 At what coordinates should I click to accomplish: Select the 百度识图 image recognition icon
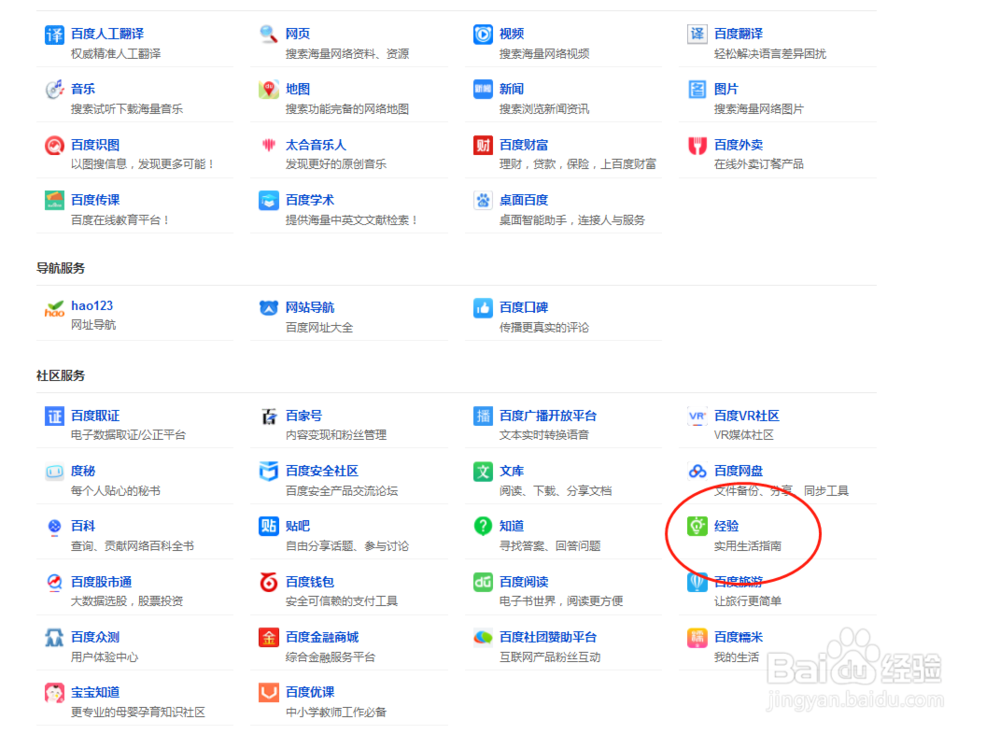pos(54,144)
